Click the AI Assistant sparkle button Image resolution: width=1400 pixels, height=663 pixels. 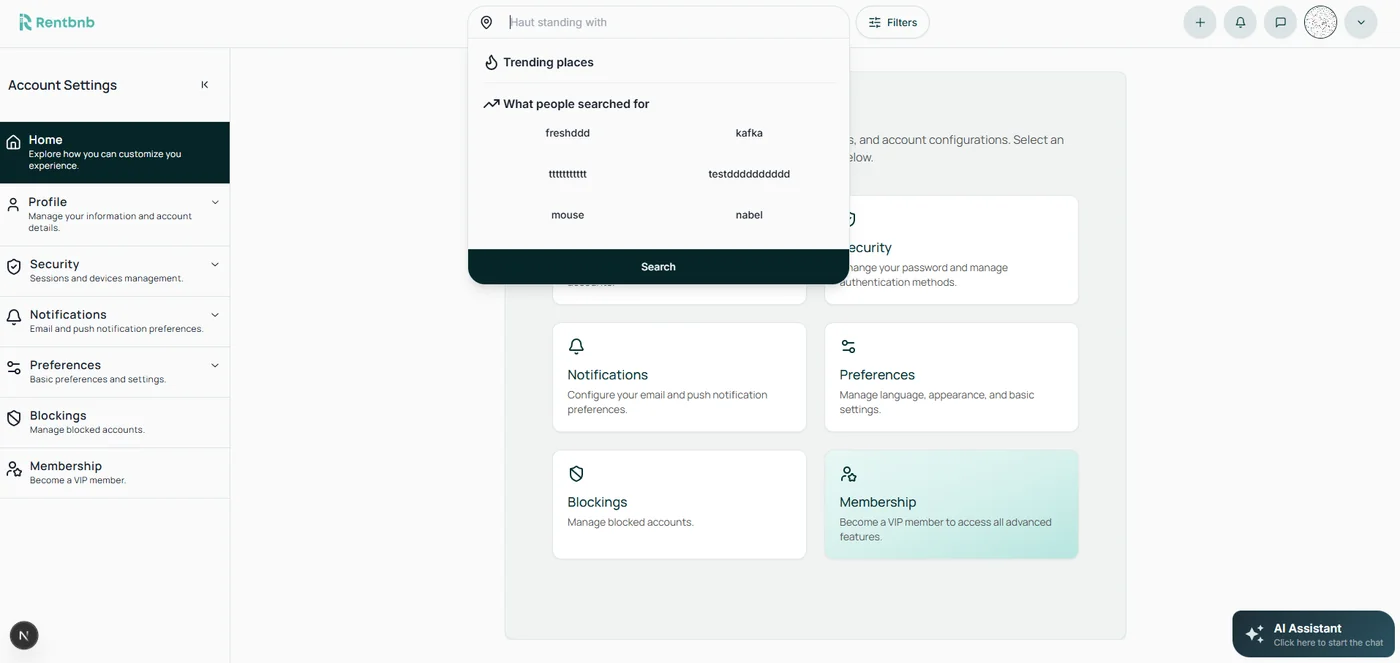[1313, 634]
